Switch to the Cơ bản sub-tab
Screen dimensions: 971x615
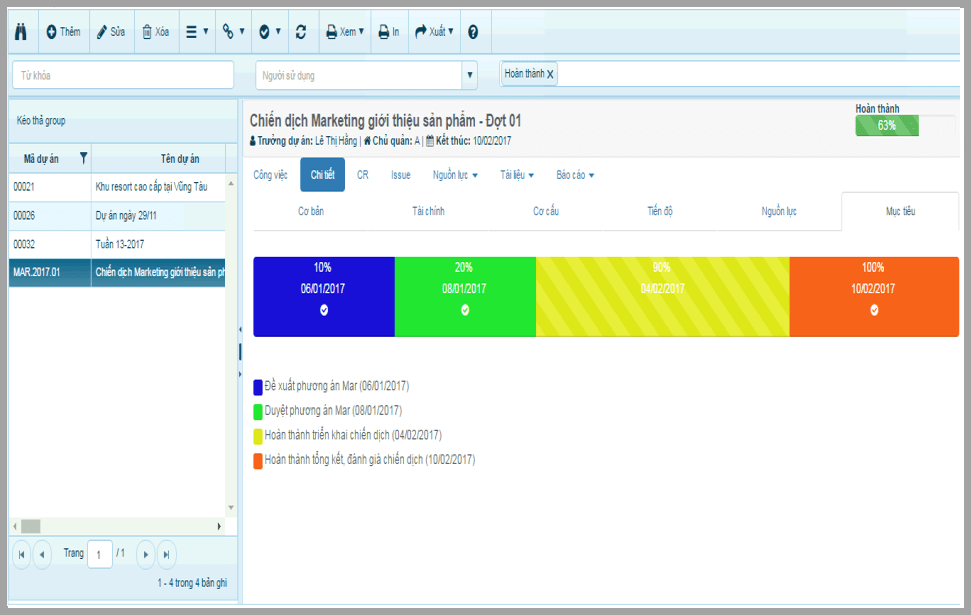[x=311, y=211]
